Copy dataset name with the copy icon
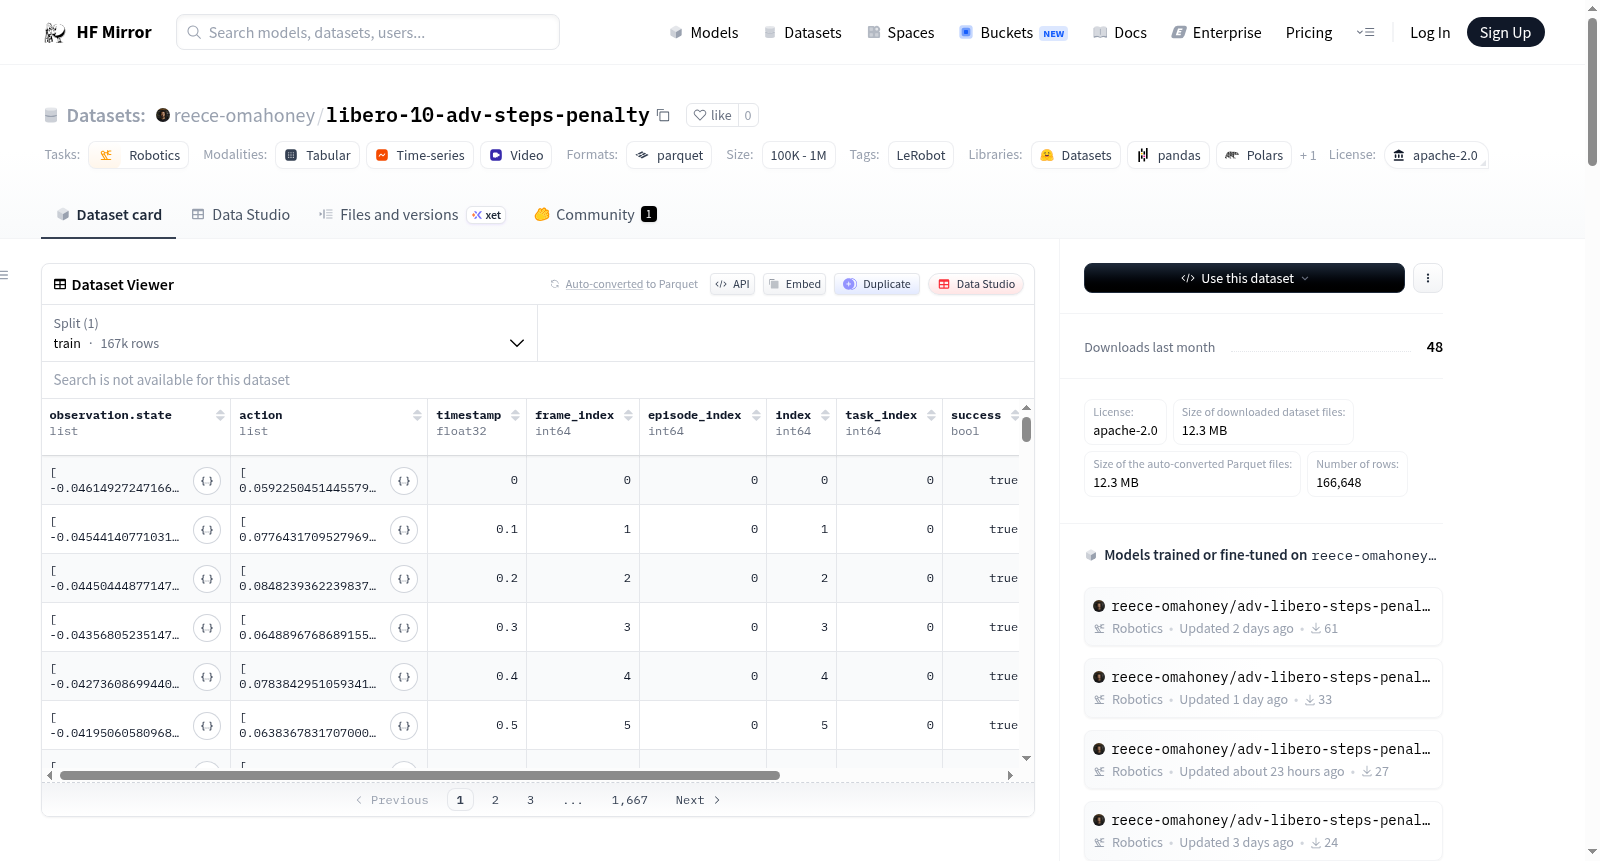This screenshot has width=1600, height=861. tap(663, 115)
